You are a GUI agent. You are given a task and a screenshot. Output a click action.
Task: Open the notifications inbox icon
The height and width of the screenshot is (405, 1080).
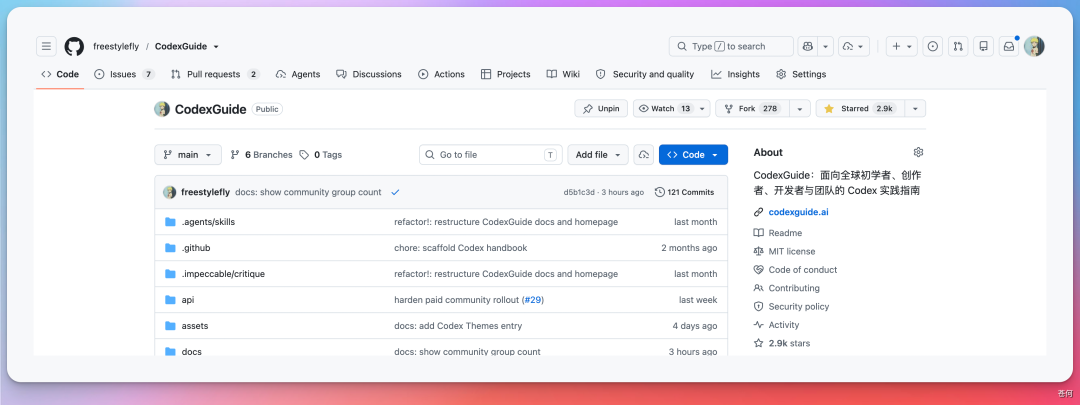(x=1008, y=46)
